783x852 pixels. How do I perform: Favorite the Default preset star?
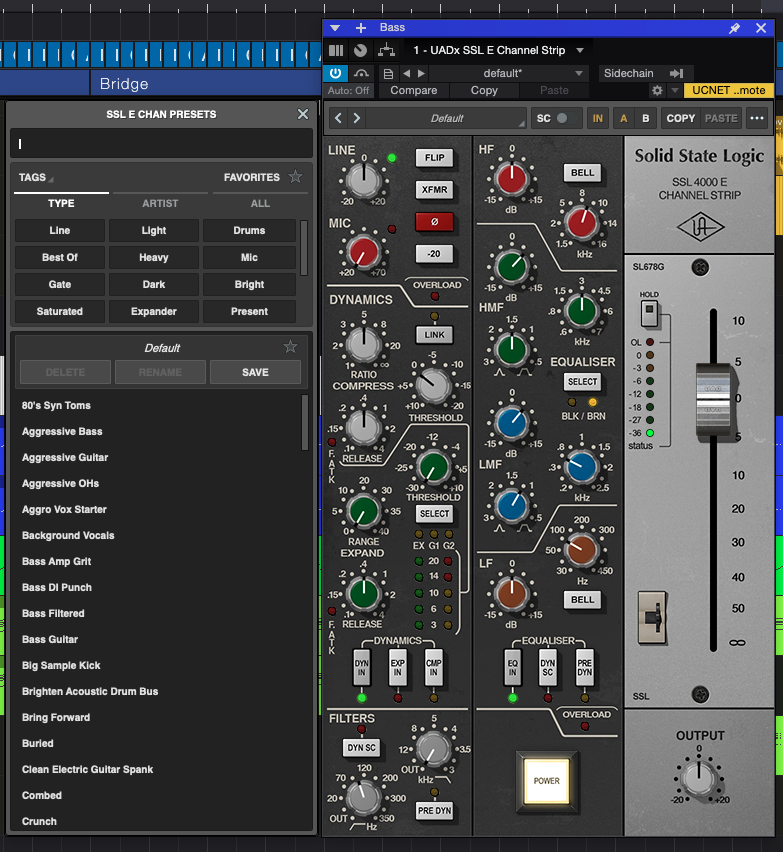[291, 347]
